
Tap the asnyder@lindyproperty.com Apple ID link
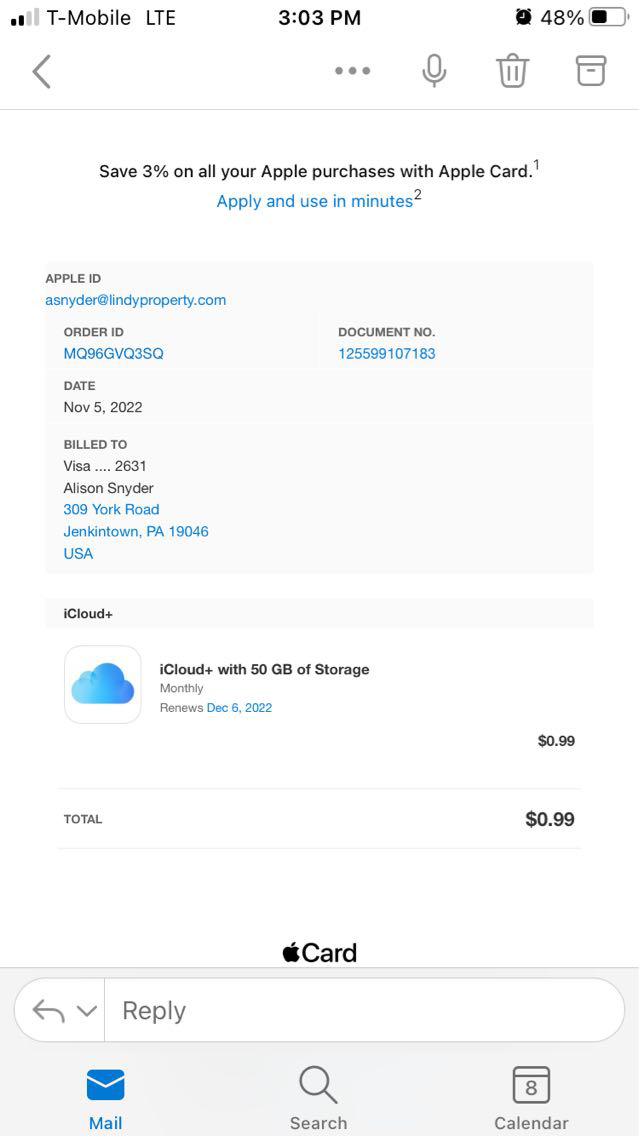(136, 300)
